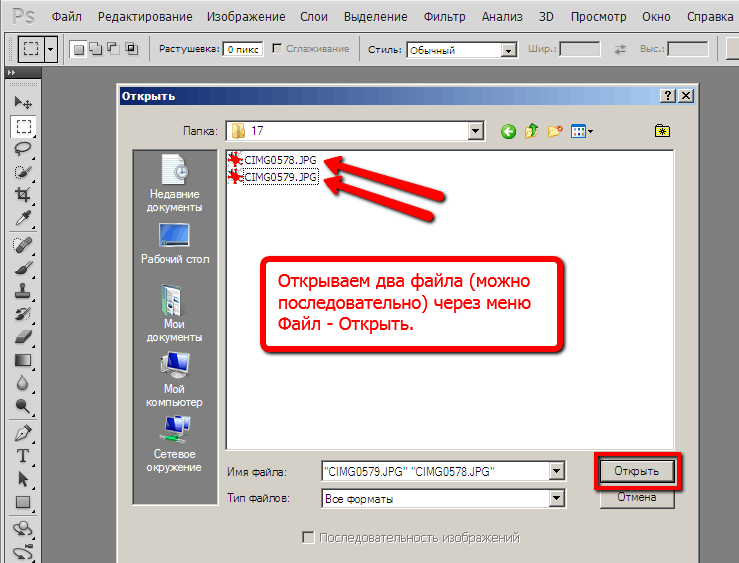Open the 3D menu
Image resolution: width=739 pixels, height=563 pixels.
click(x=546, y=17)
